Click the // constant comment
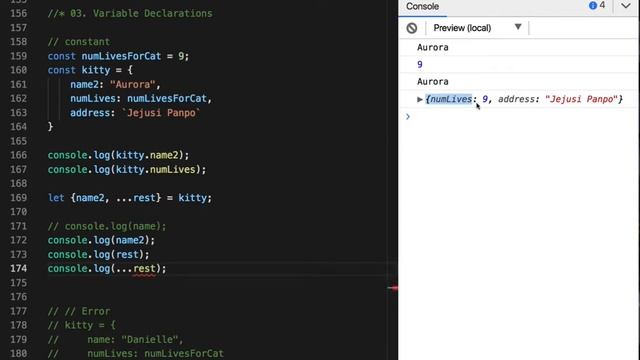Viewport: 640px width, 360px height. [79, 42]
